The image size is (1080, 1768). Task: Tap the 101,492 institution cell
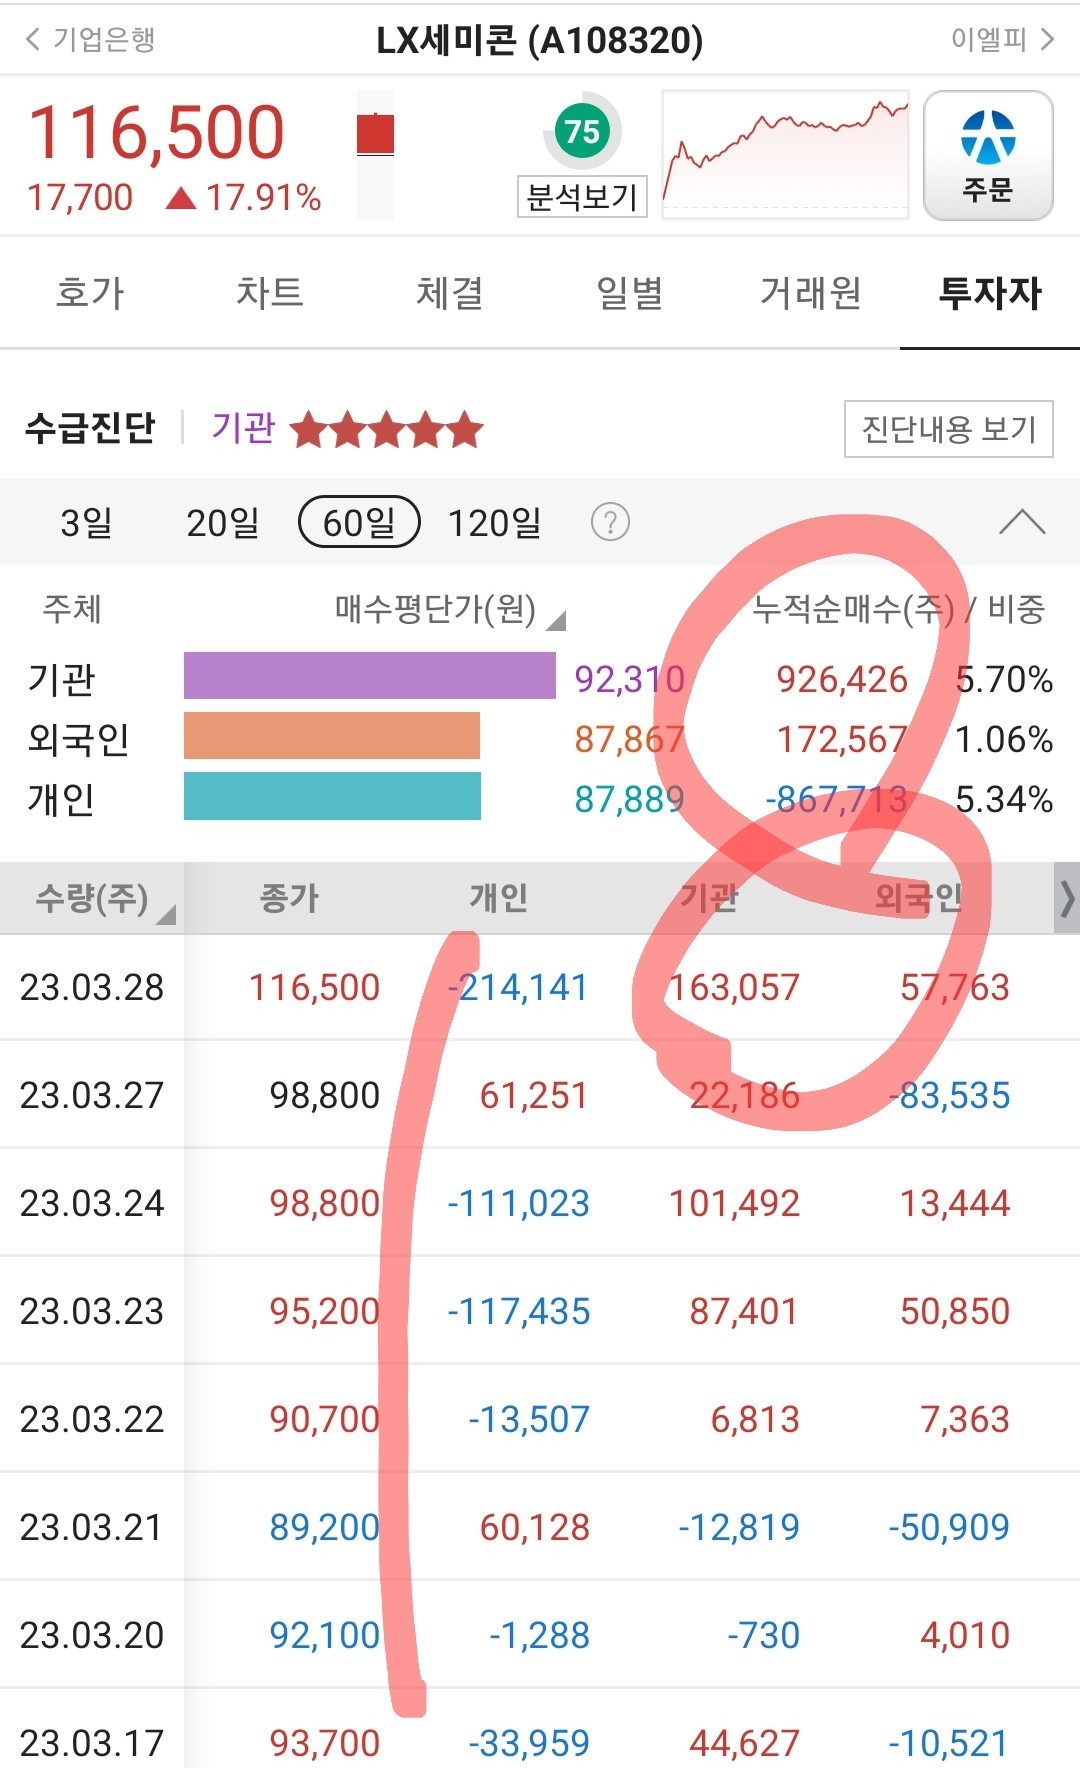coord(734,1203)
